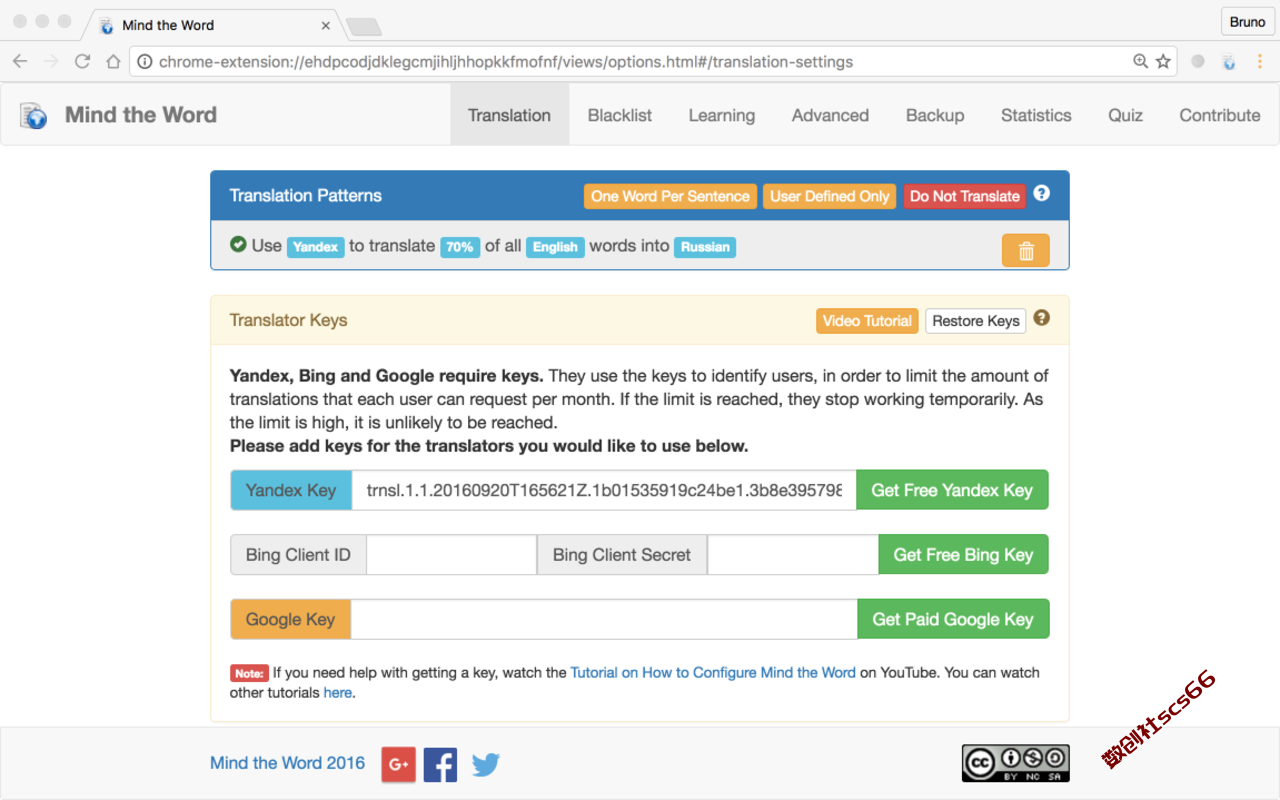Screen dimensions: 1280x800
Task: Click the Bruno profile button
Action: click(1247, 22)
